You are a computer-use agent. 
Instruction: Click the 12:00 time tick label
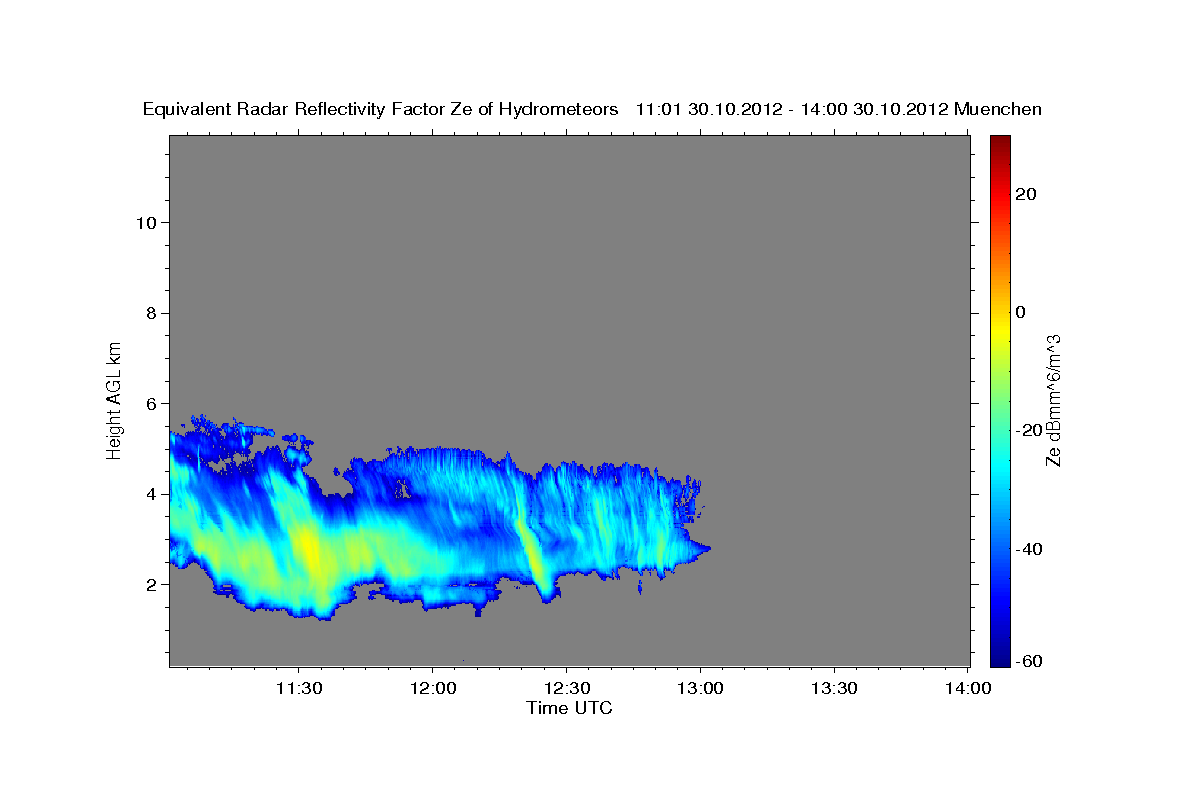(433, 689)
